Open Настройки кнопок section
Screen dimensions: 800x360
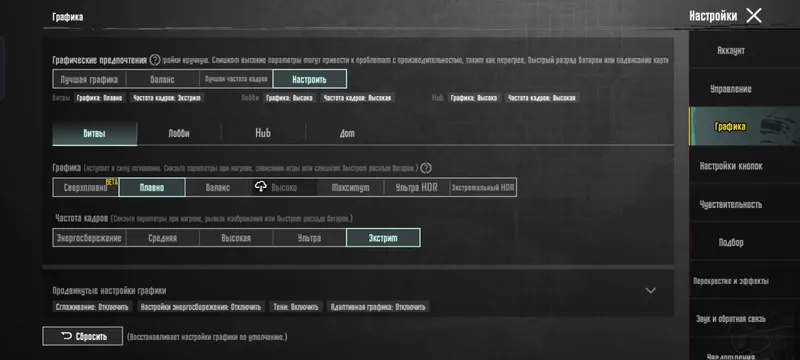tap(744, 166)
